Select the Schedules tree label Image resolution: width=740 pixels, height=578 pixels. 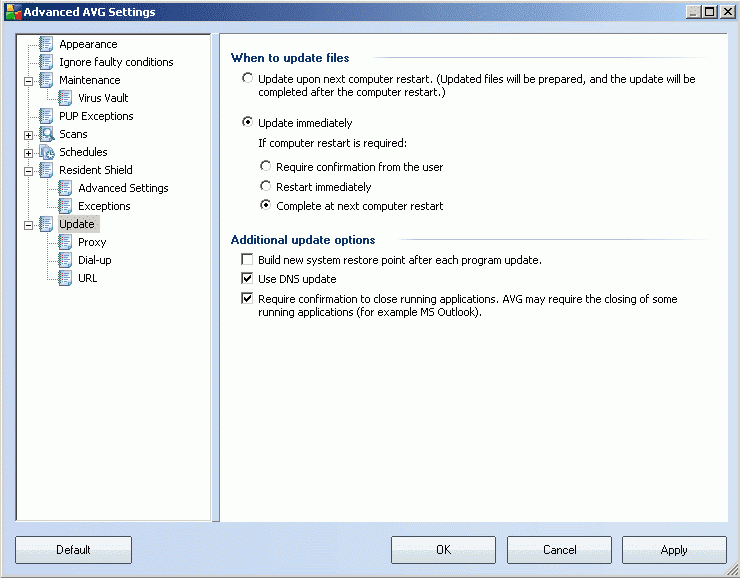(x=83, y=152)
